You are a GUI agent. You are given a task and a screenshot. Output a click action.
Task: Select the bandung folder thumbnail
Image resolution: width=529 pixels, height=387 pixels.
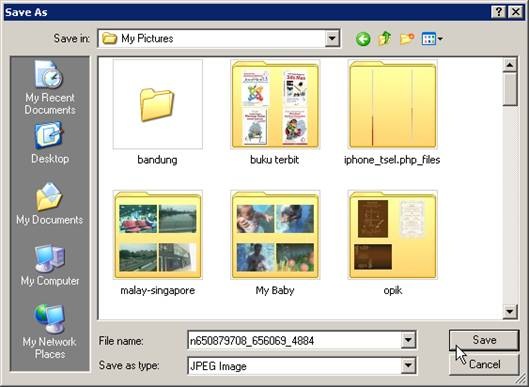[158, 104]
